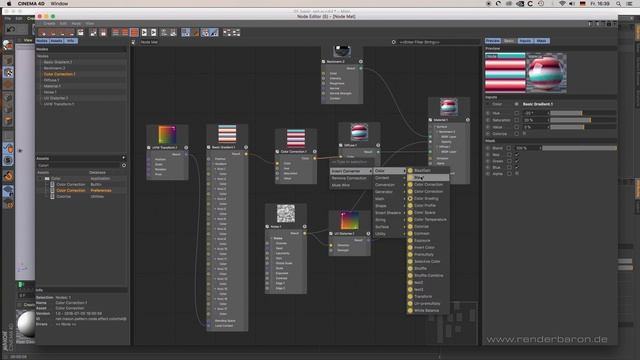Click circular button on UVW Transform.1 header
Image resolution: width=640 pixels, height=360 pixels.
pos(186,147)
